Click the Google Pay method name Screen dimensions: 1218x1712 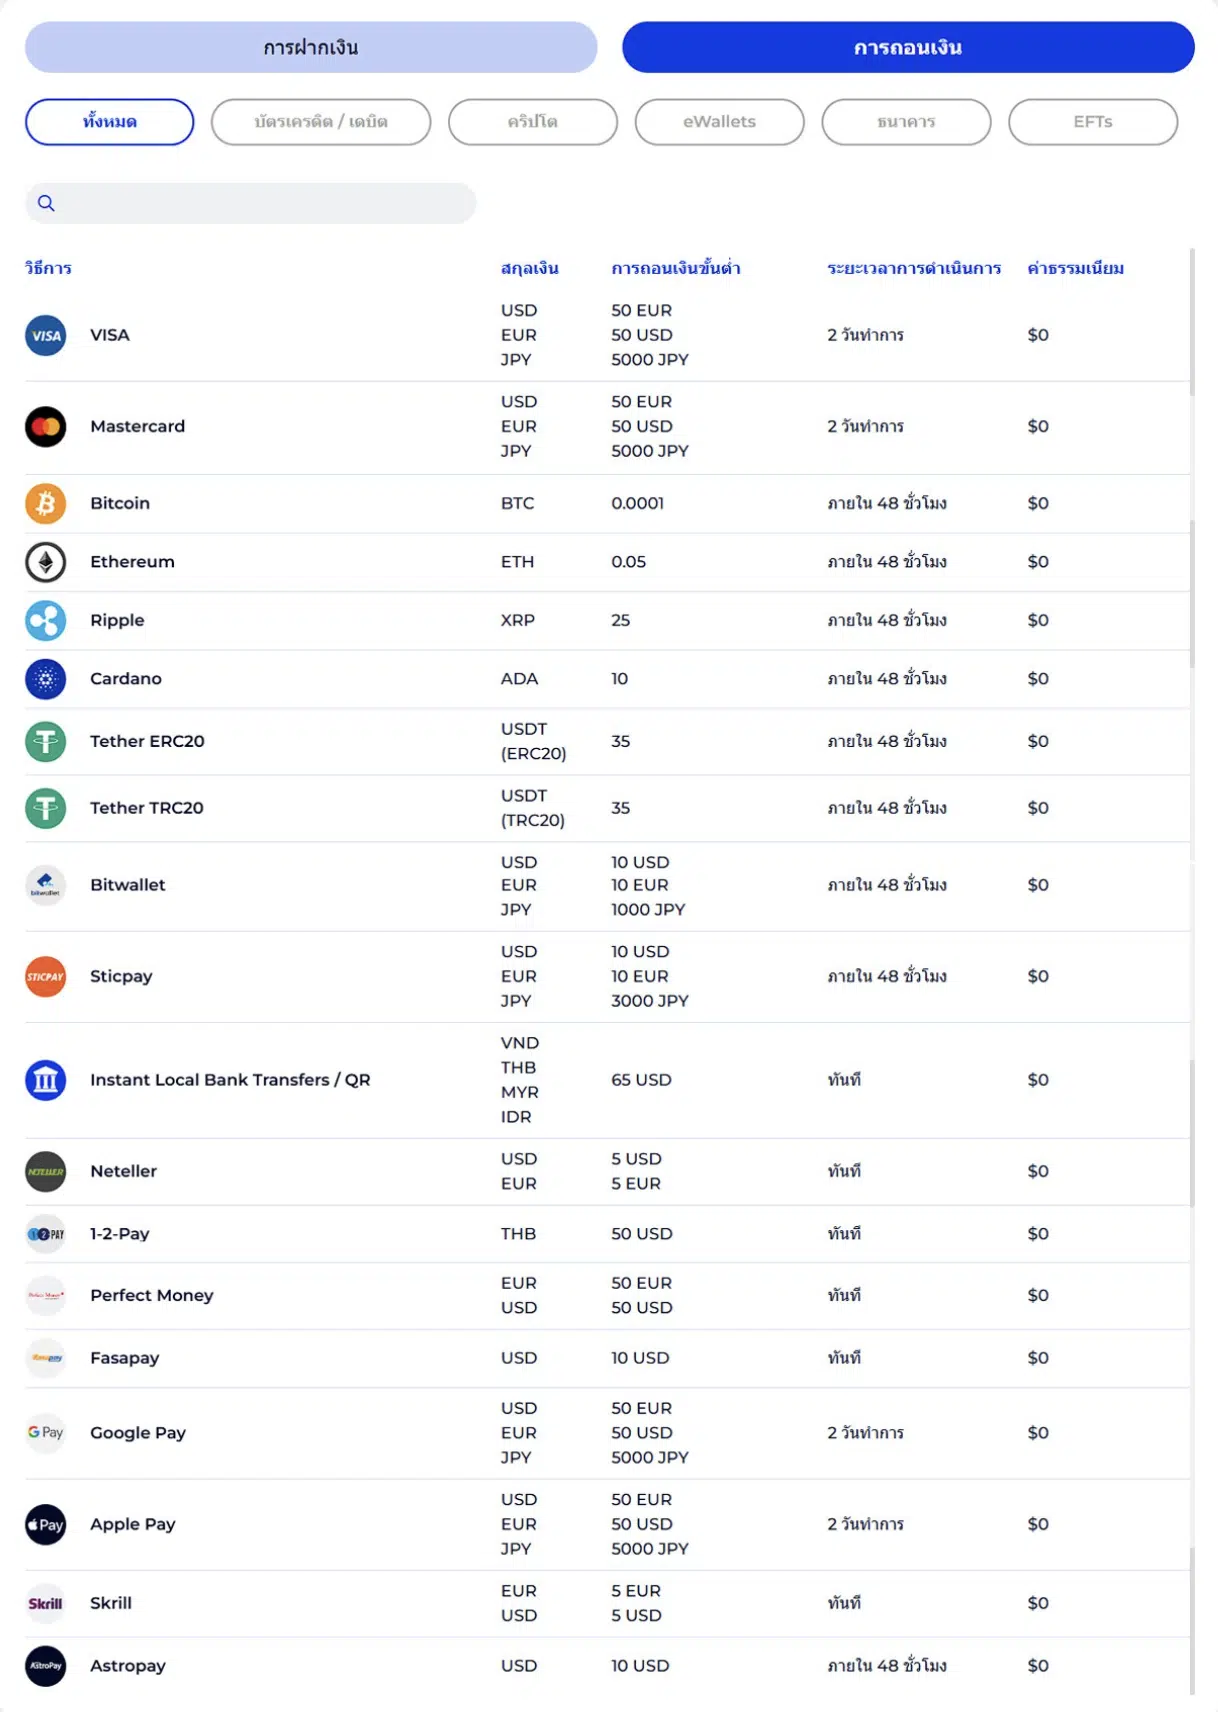pos(138,1433)
